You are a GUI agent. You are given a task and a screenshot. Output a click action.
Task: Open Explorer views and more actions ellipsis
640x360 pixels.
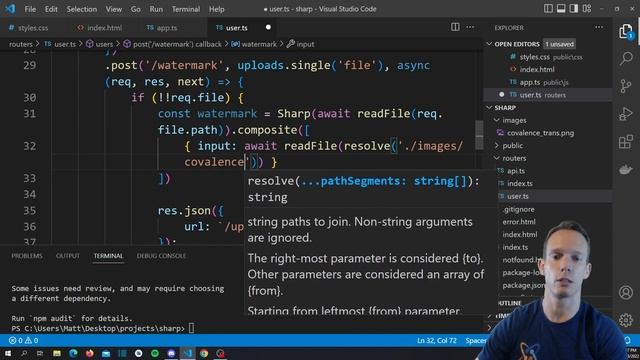[599, 27]
